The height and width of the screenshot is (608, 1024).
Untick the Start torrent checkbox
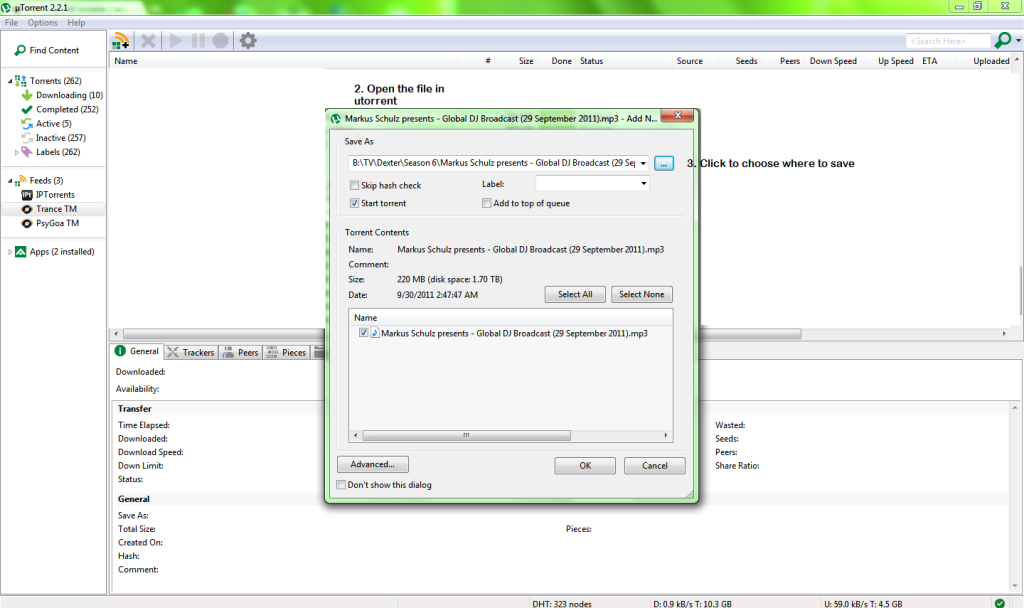point(354,203)
